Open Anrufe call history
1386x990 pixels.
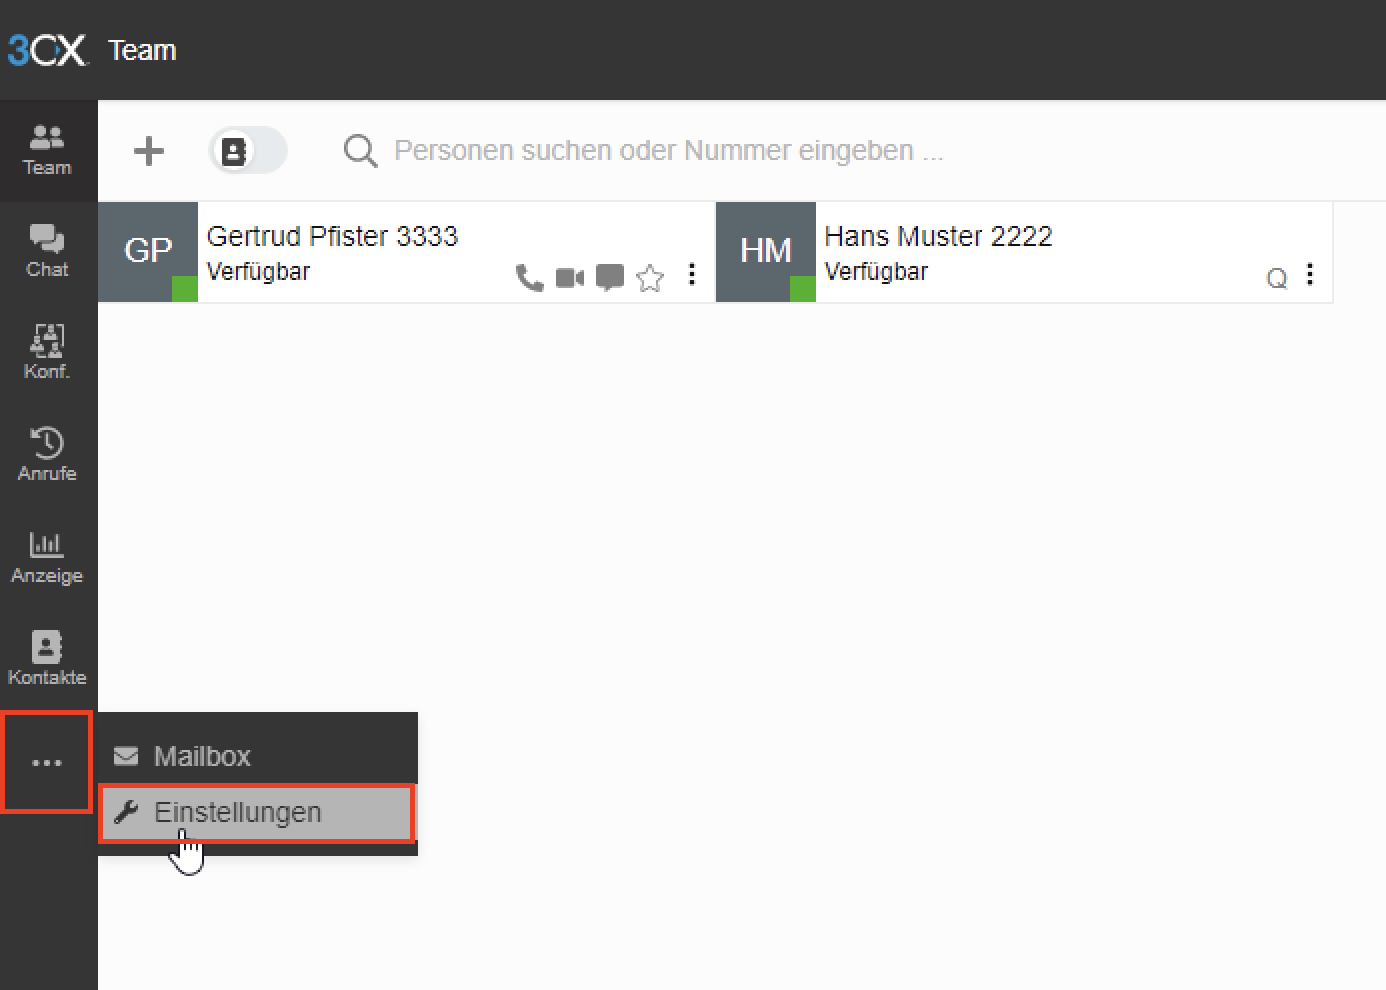pos(47,454)
